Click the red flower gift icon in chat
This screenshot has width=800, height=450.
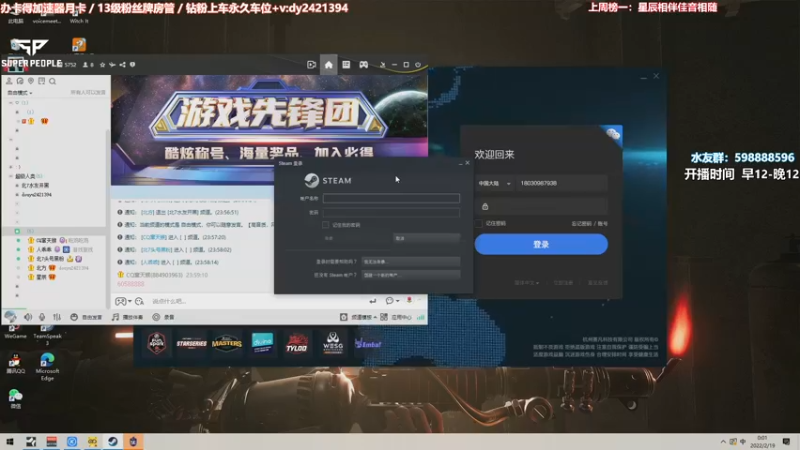409,301
